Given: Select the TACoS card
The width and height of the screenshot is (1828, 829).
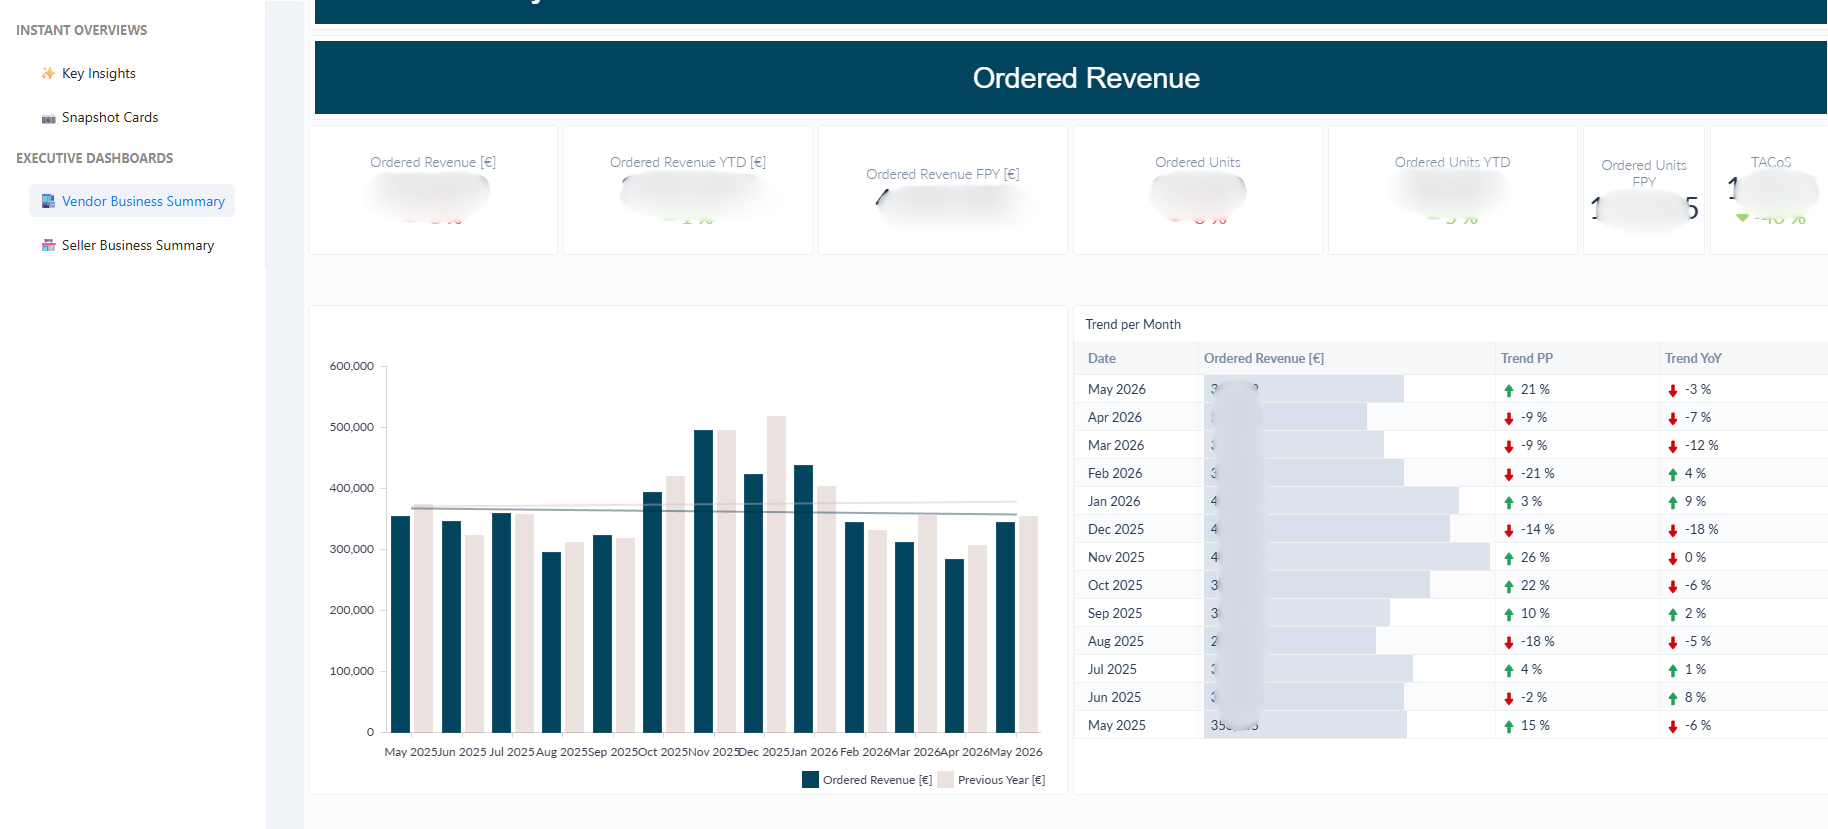Looking at the screenshot, I should pos(1769,190).
